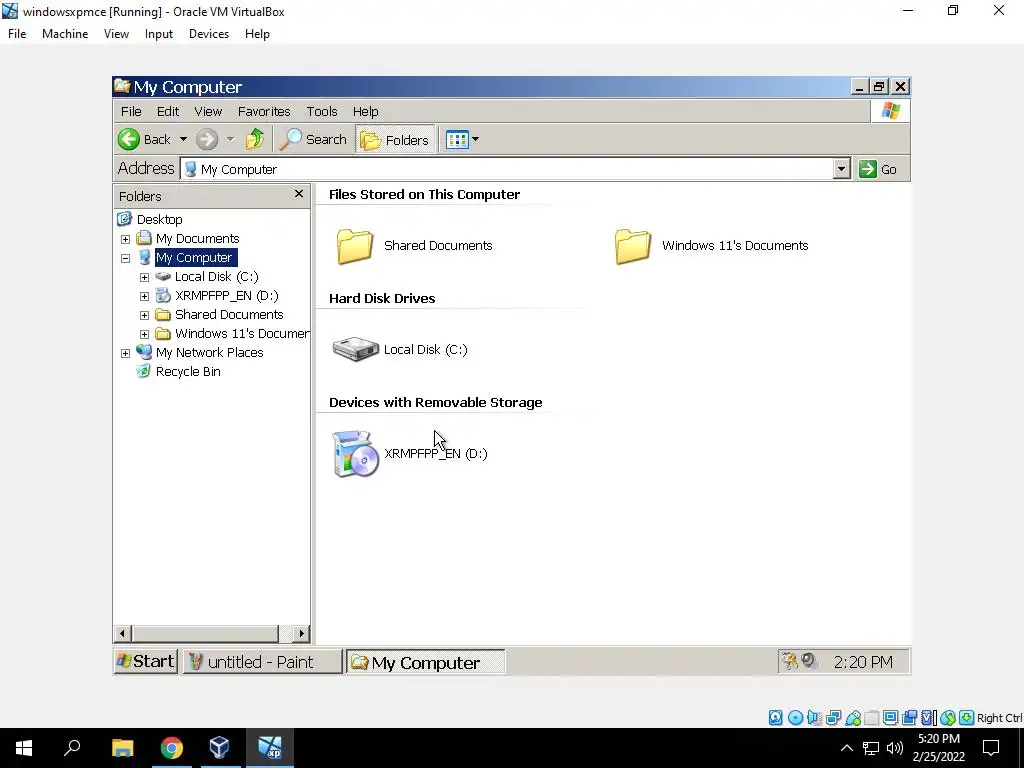Select My Network Places in tree
The height and width of the screenshot is (768, 1024).
[209, 353]
